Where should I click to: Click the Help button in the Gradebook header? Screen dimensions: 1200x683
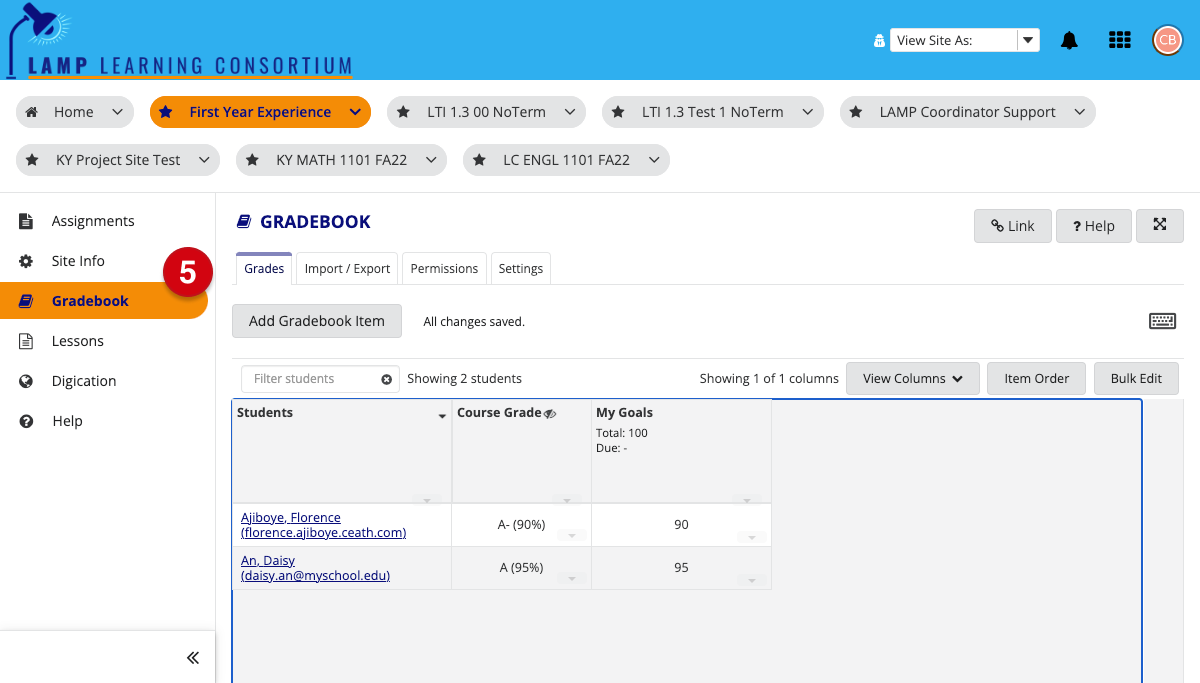[x=1094, y=226]
